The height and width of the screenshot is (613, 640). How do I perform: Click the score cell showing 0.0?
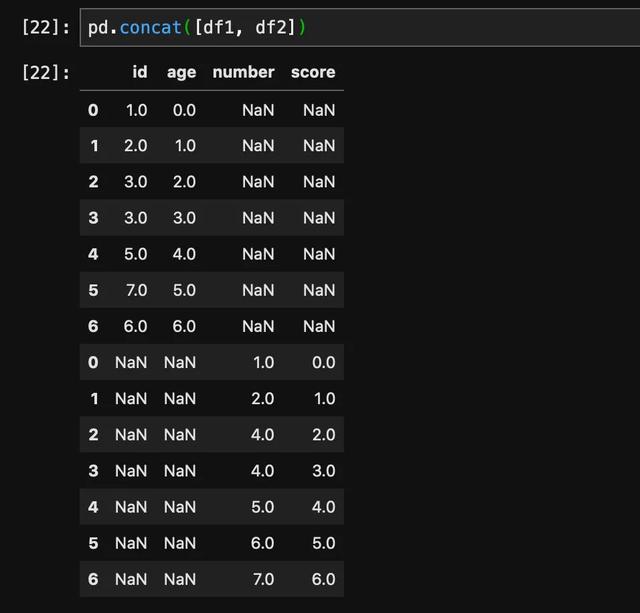pos(323,362)
